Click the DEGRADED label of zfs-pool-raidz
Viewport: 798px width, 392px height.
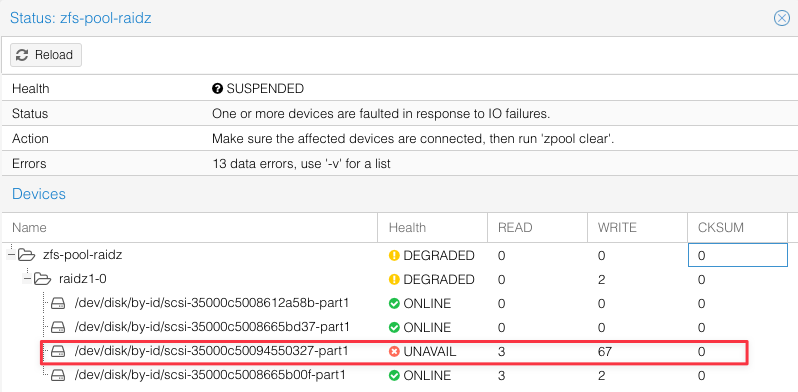439,256
